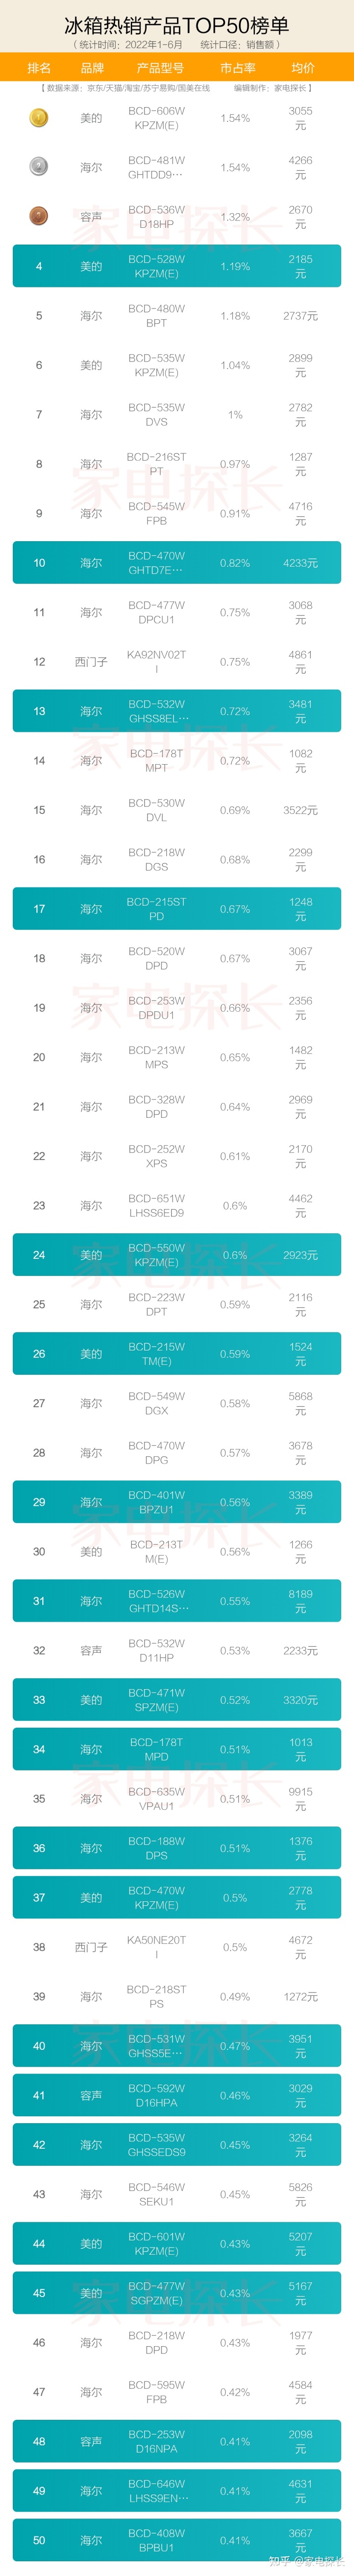Select highlighted row ranked 4 美的
Image resolution: width=354 pixels, height=2576 pixels.
coord(177,266)
